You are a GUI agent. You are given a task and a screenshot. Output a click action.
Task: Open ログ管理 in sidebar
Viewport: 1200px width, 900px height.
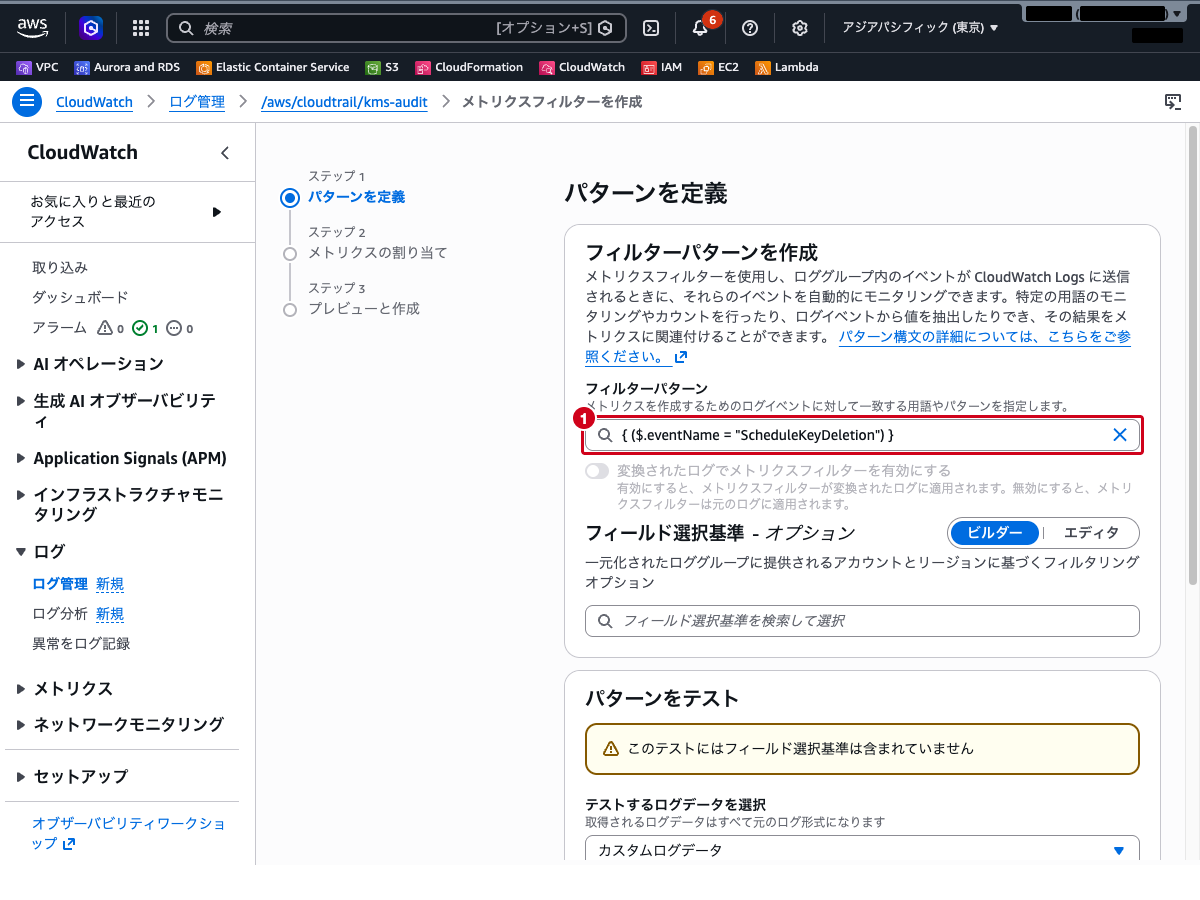[60, 584]
